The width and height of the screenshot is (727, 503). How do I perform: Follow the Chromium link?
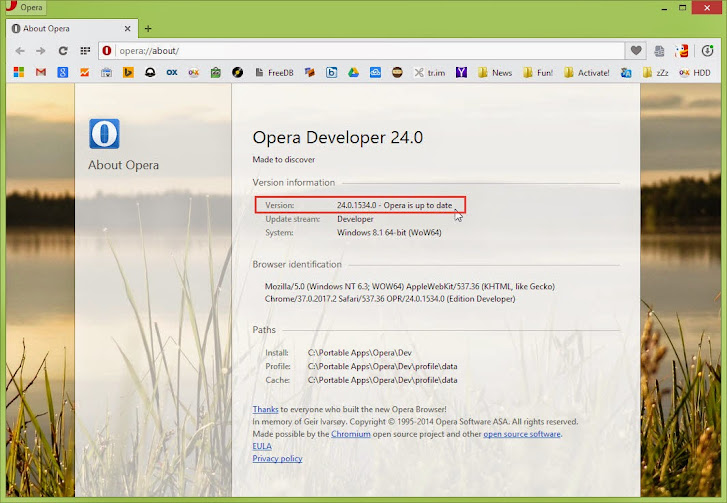coord(351,434)
